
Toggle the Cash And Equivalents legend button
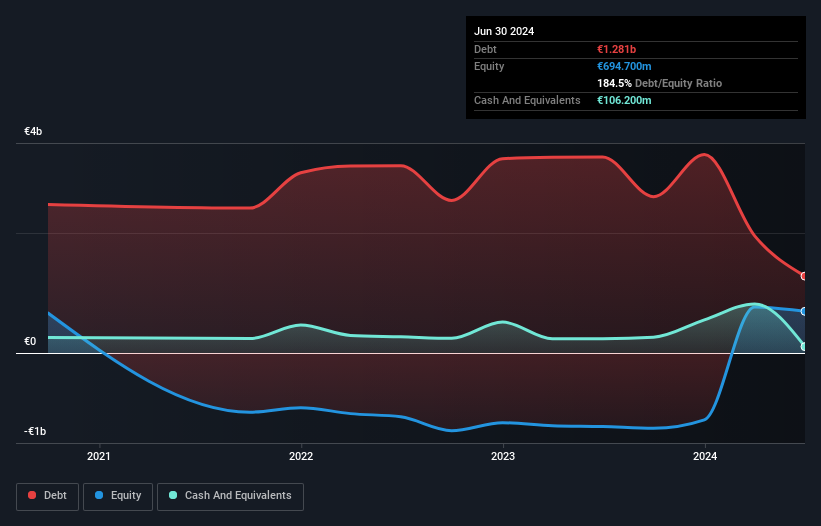click(230, 496)
